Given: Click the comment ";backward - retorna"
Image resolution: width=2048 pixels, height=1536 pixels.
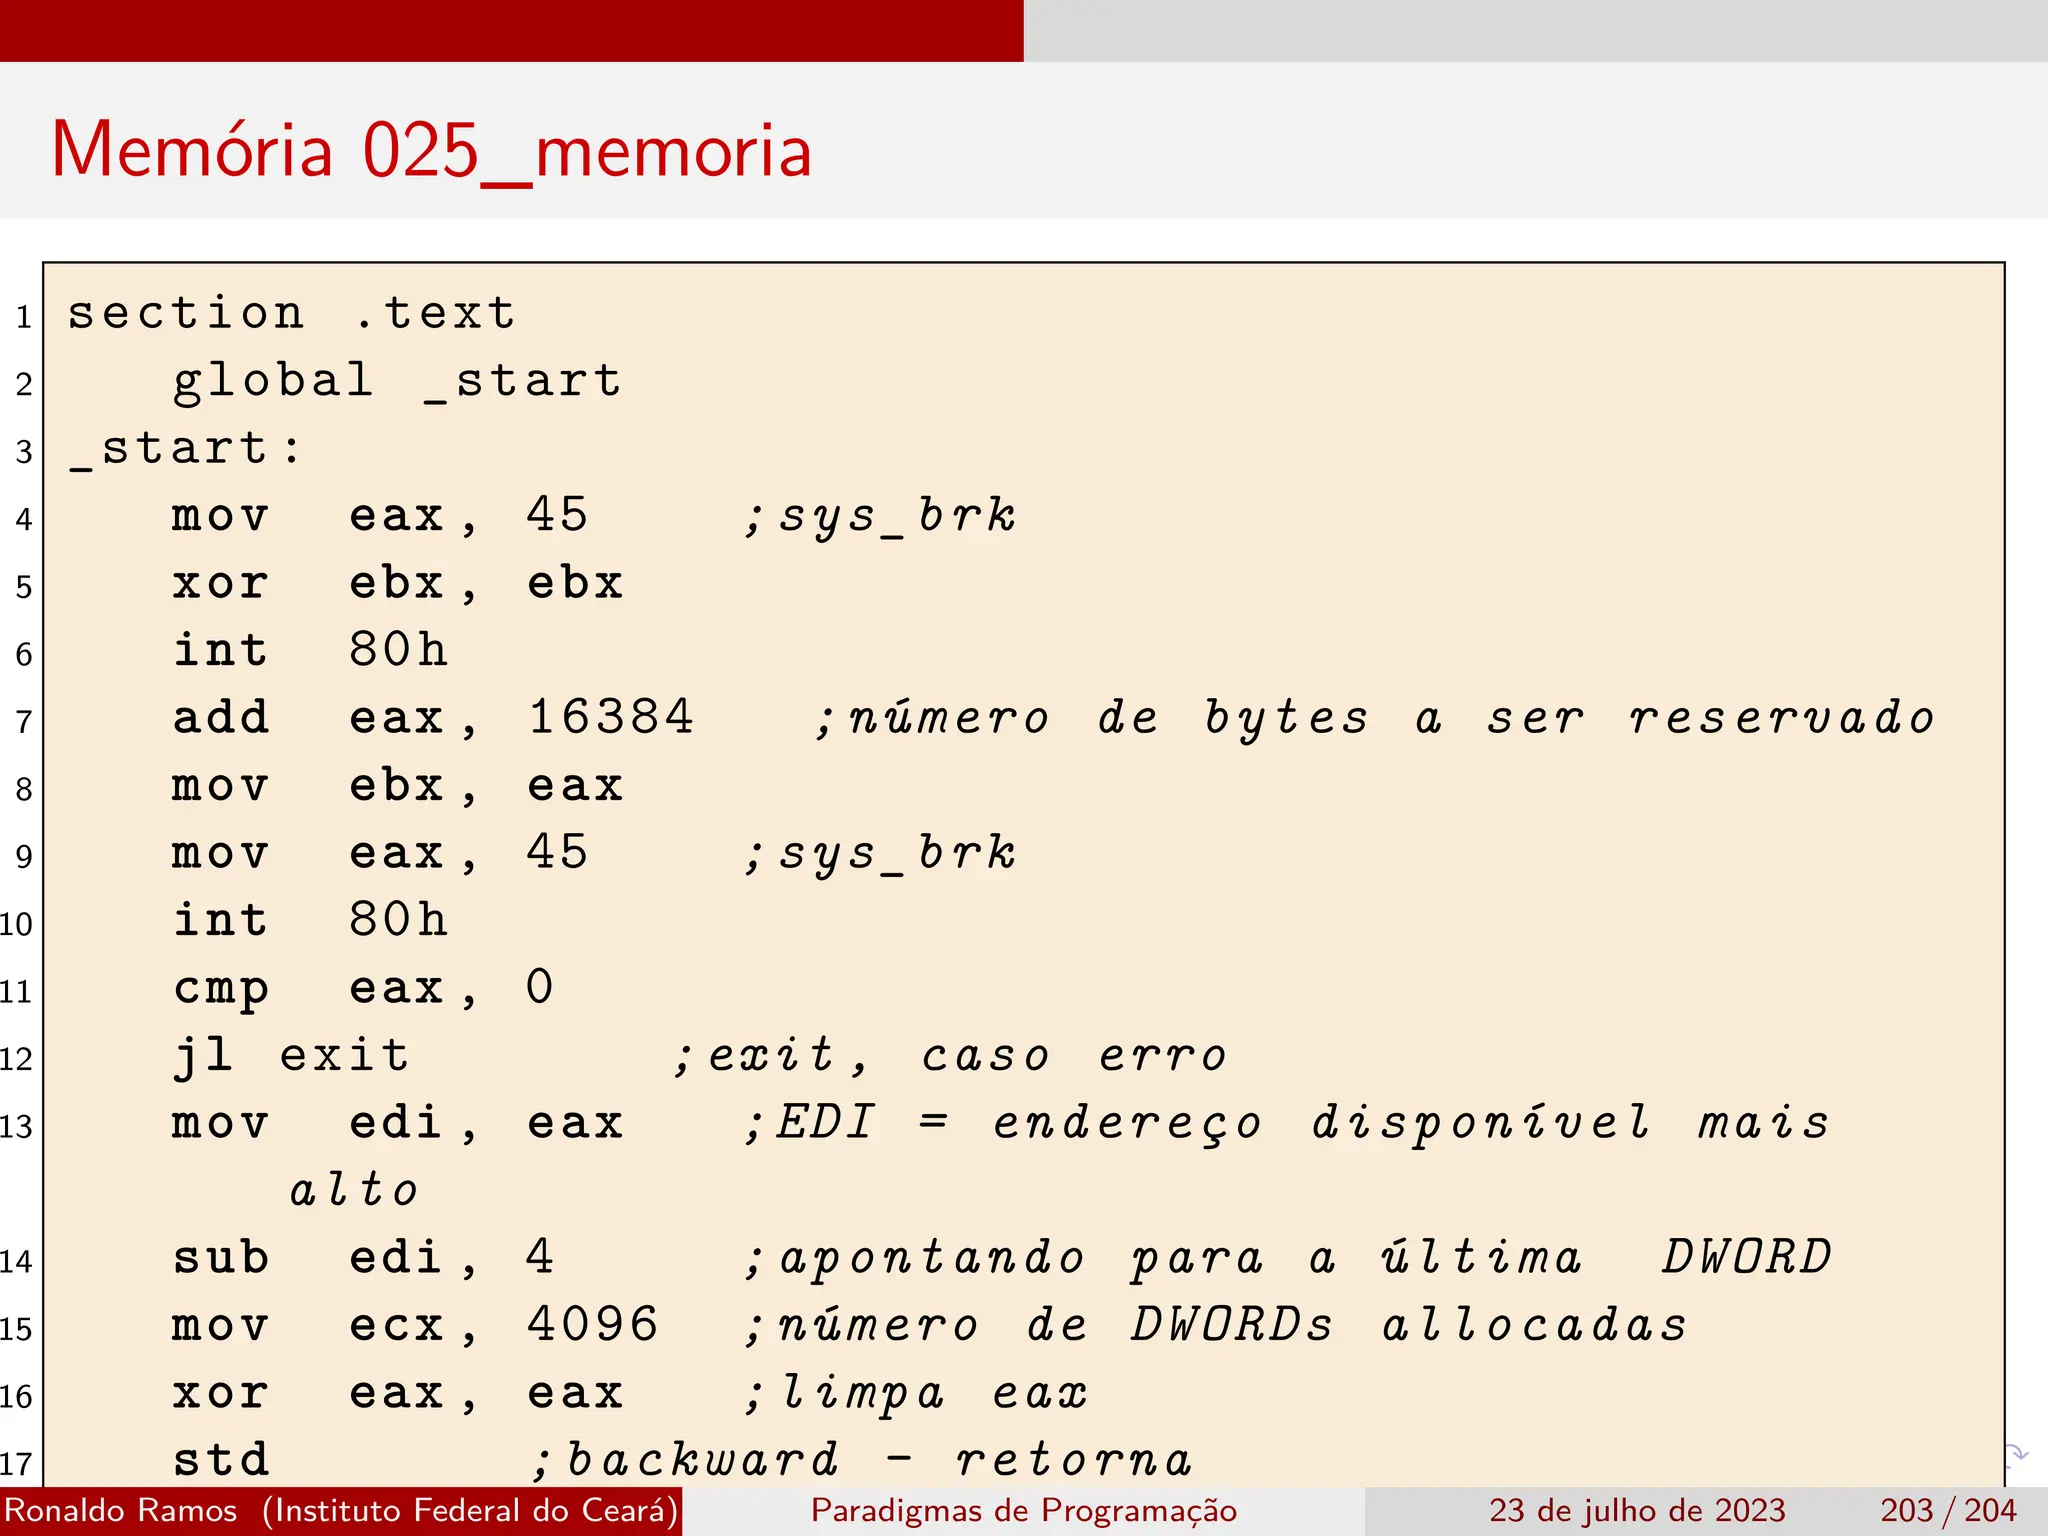Looking at the screenshot, I should 862,1460.
